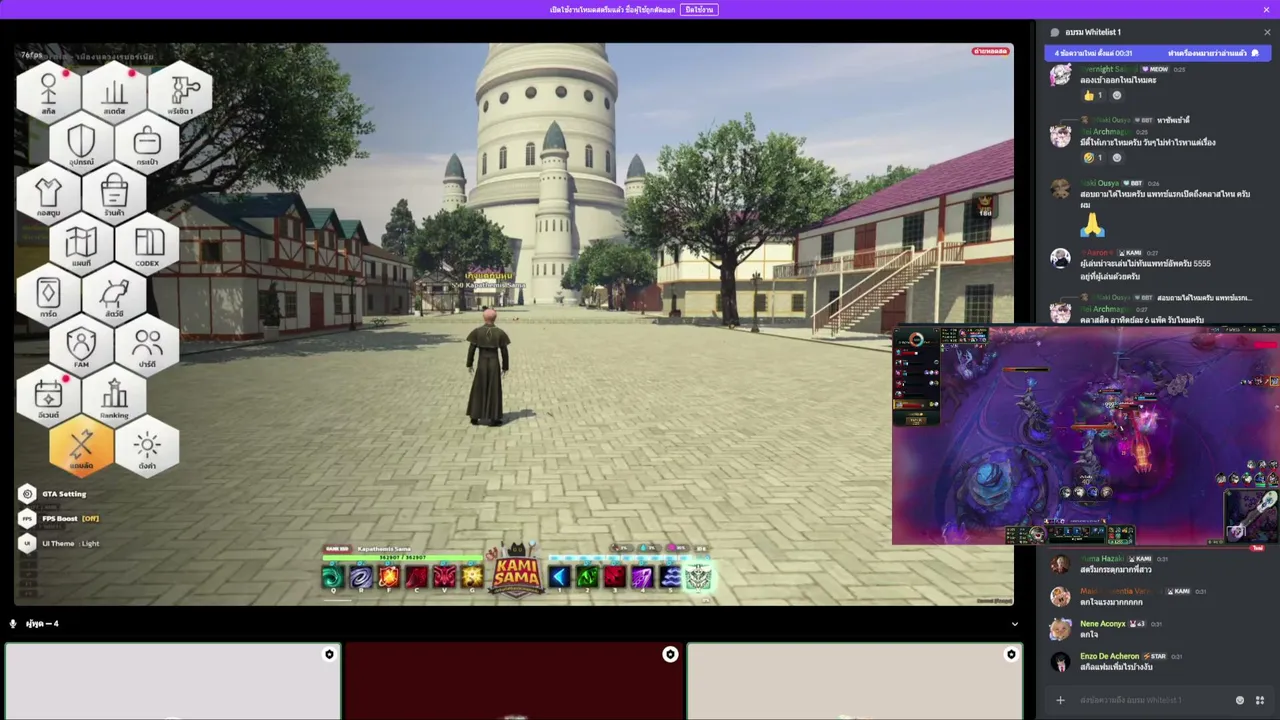Viewport: 1280px width, 720px height.
Task: Open the แผนที่ map hexagon
Action: point(81,244)
